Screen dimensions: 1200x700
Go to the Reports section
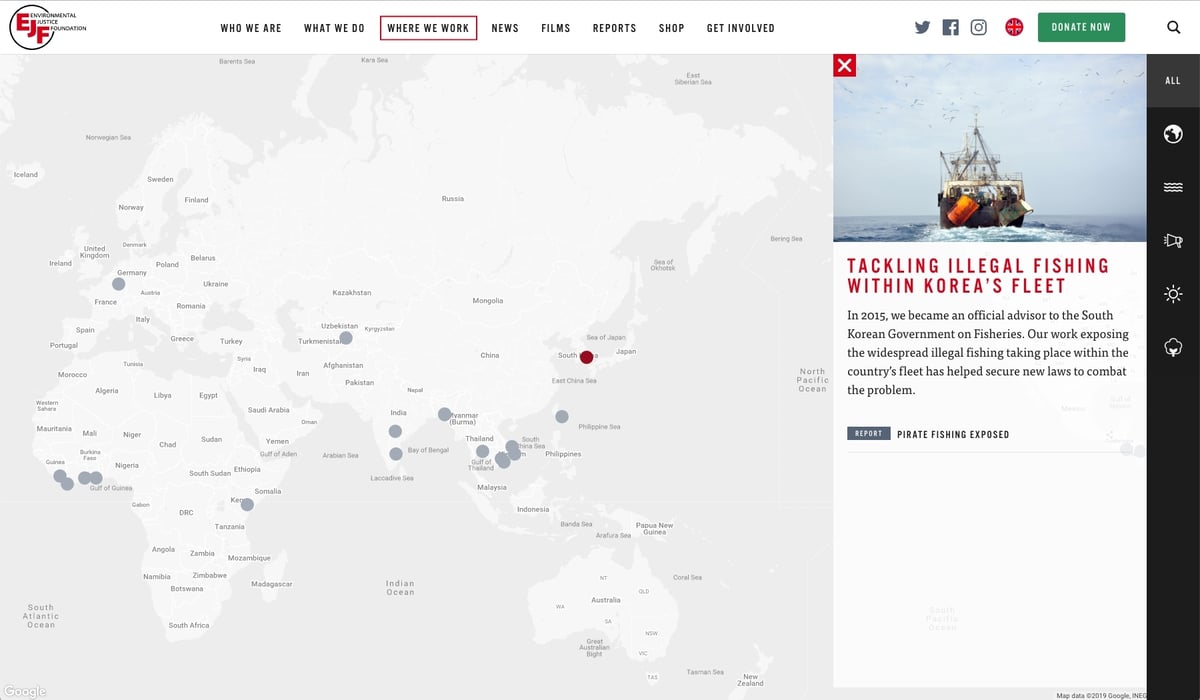point(614,28)
